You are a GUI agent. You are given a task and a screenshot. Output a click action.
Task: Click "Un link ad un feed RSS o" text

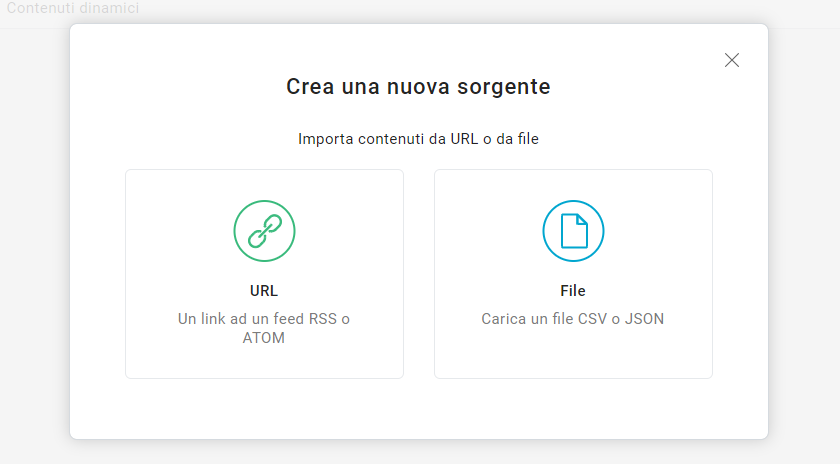264,319
